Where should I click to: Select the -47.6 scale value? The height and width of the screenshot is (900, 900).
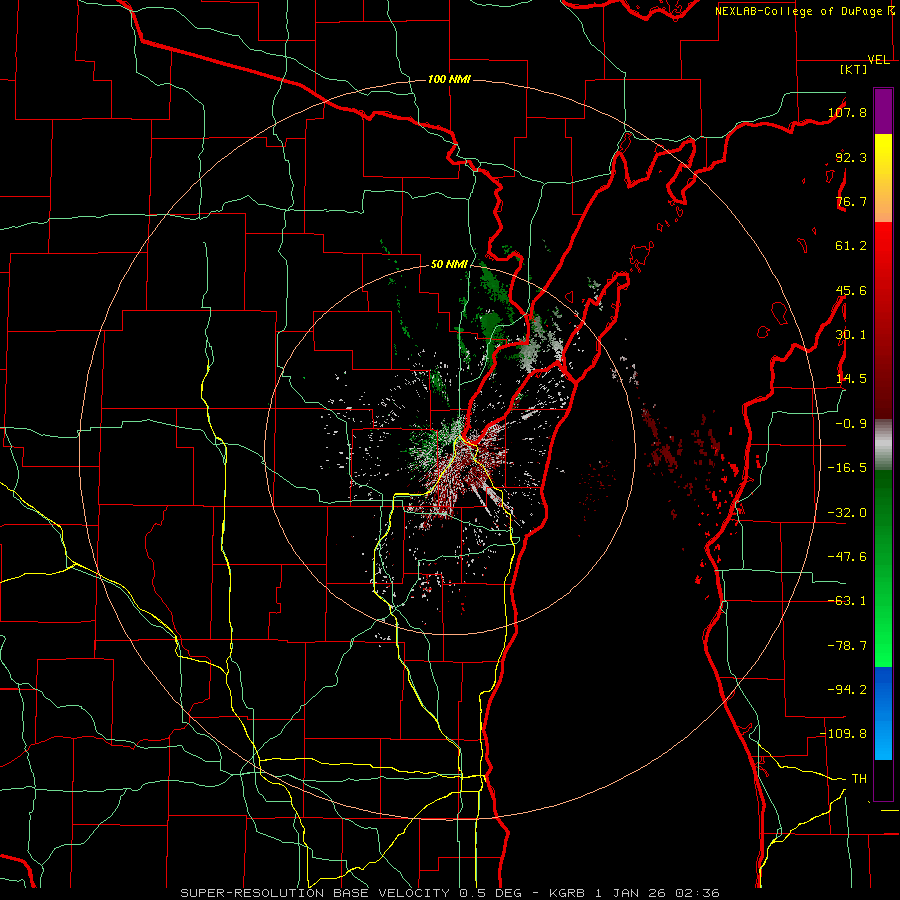coord(847,557)
